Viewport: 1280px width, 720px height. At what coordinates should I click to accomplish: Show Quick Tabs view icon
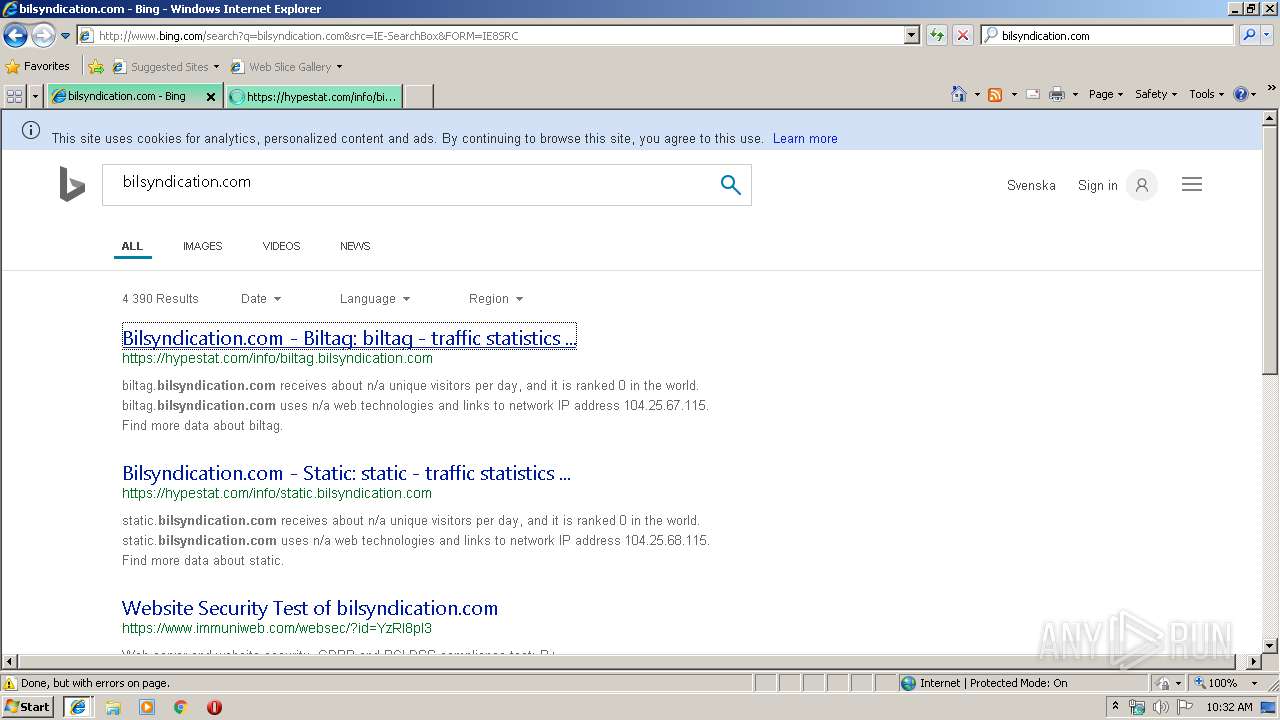(14, 96)
